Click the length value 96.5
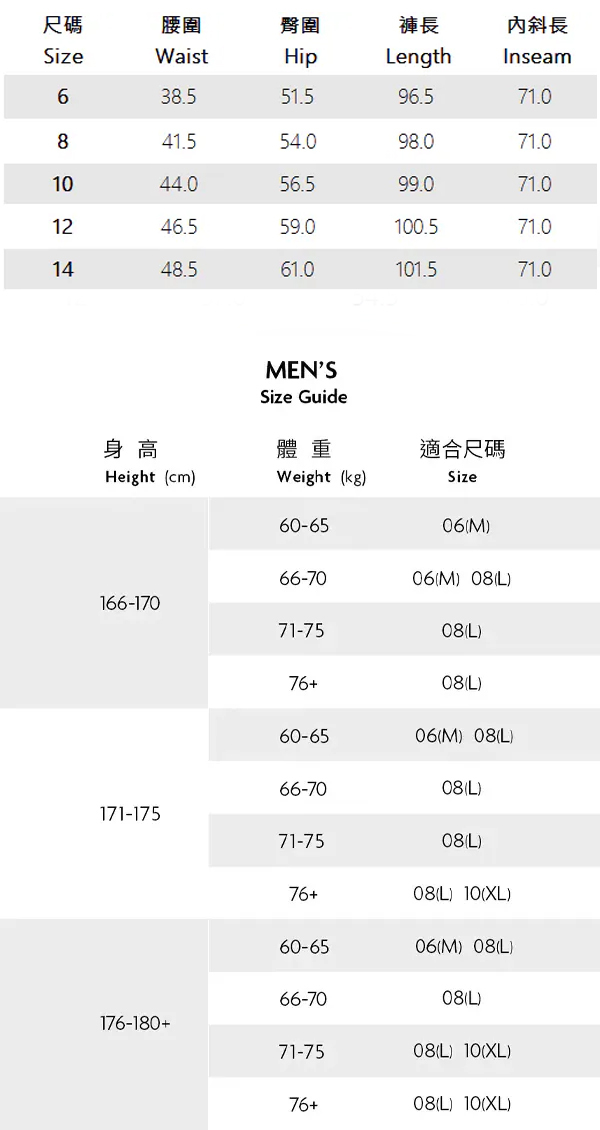The image size is (600, 1130). pyautogui.click(x=416, y=97)
